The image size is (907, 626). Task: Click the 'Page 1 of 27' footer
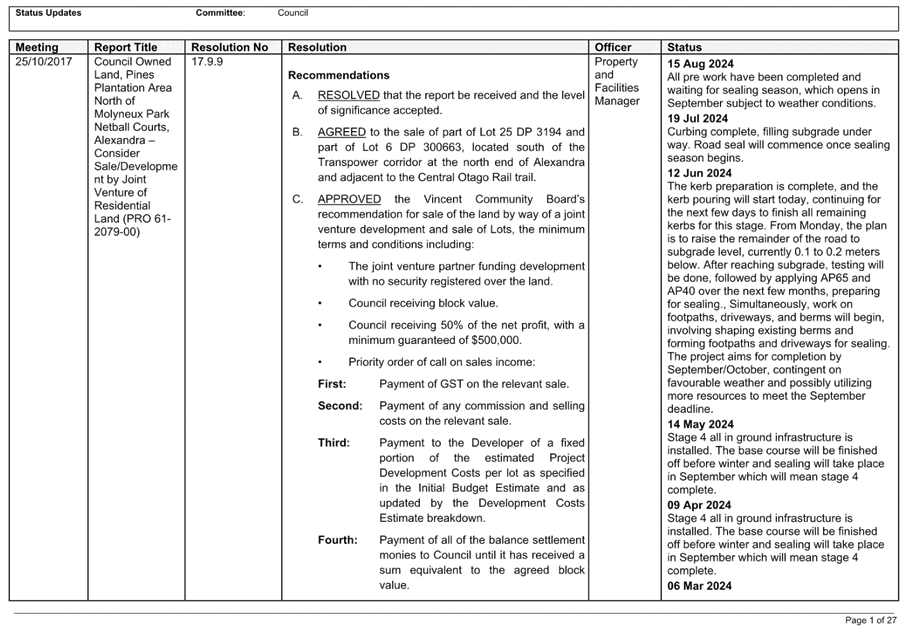coord(871,620)
